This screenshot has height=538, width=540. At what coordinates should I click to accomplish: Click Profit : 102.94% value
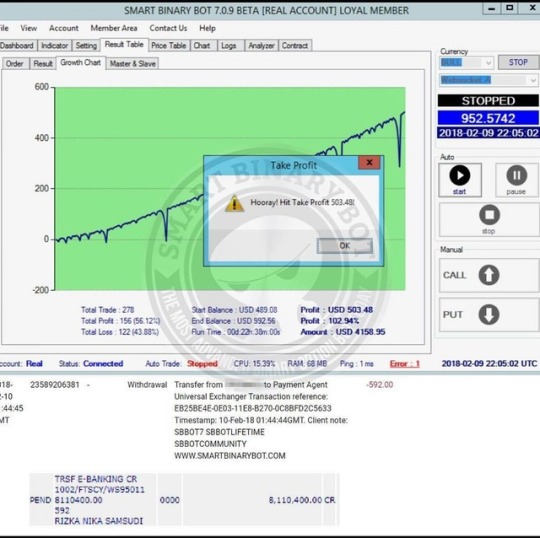click(330, 321)
